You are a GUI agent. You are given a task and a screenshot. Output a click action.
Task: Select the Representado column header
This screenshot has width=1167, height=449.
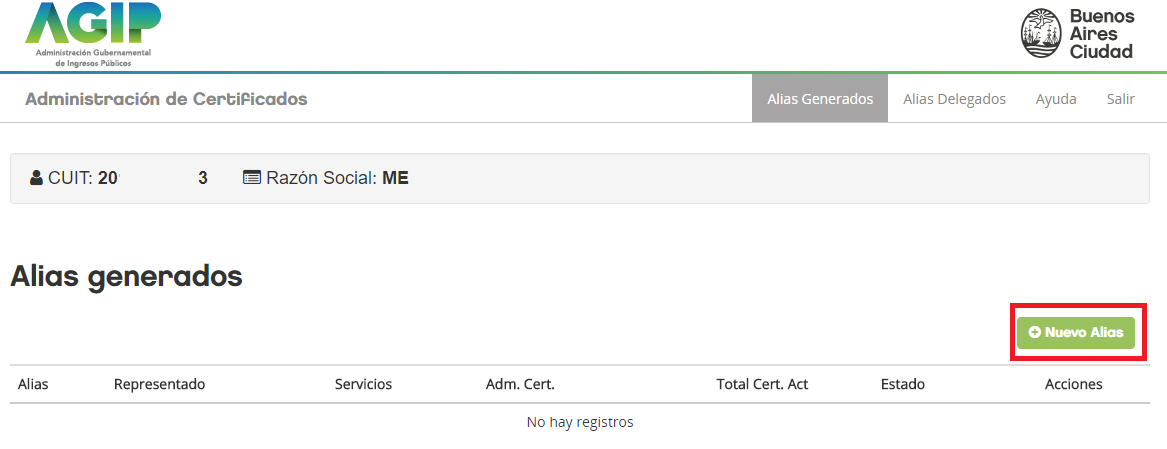[159, 384]
